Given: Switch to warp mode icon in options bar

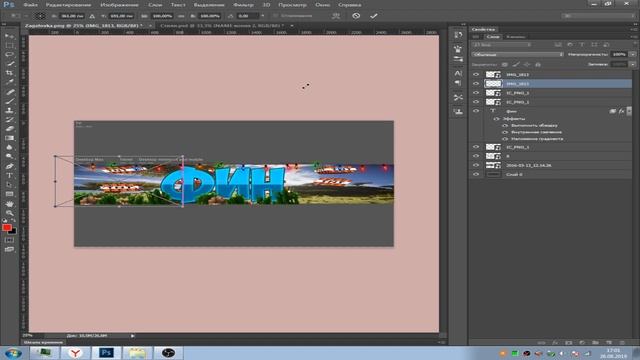Looking at the screenshot, I should [336, 16].
